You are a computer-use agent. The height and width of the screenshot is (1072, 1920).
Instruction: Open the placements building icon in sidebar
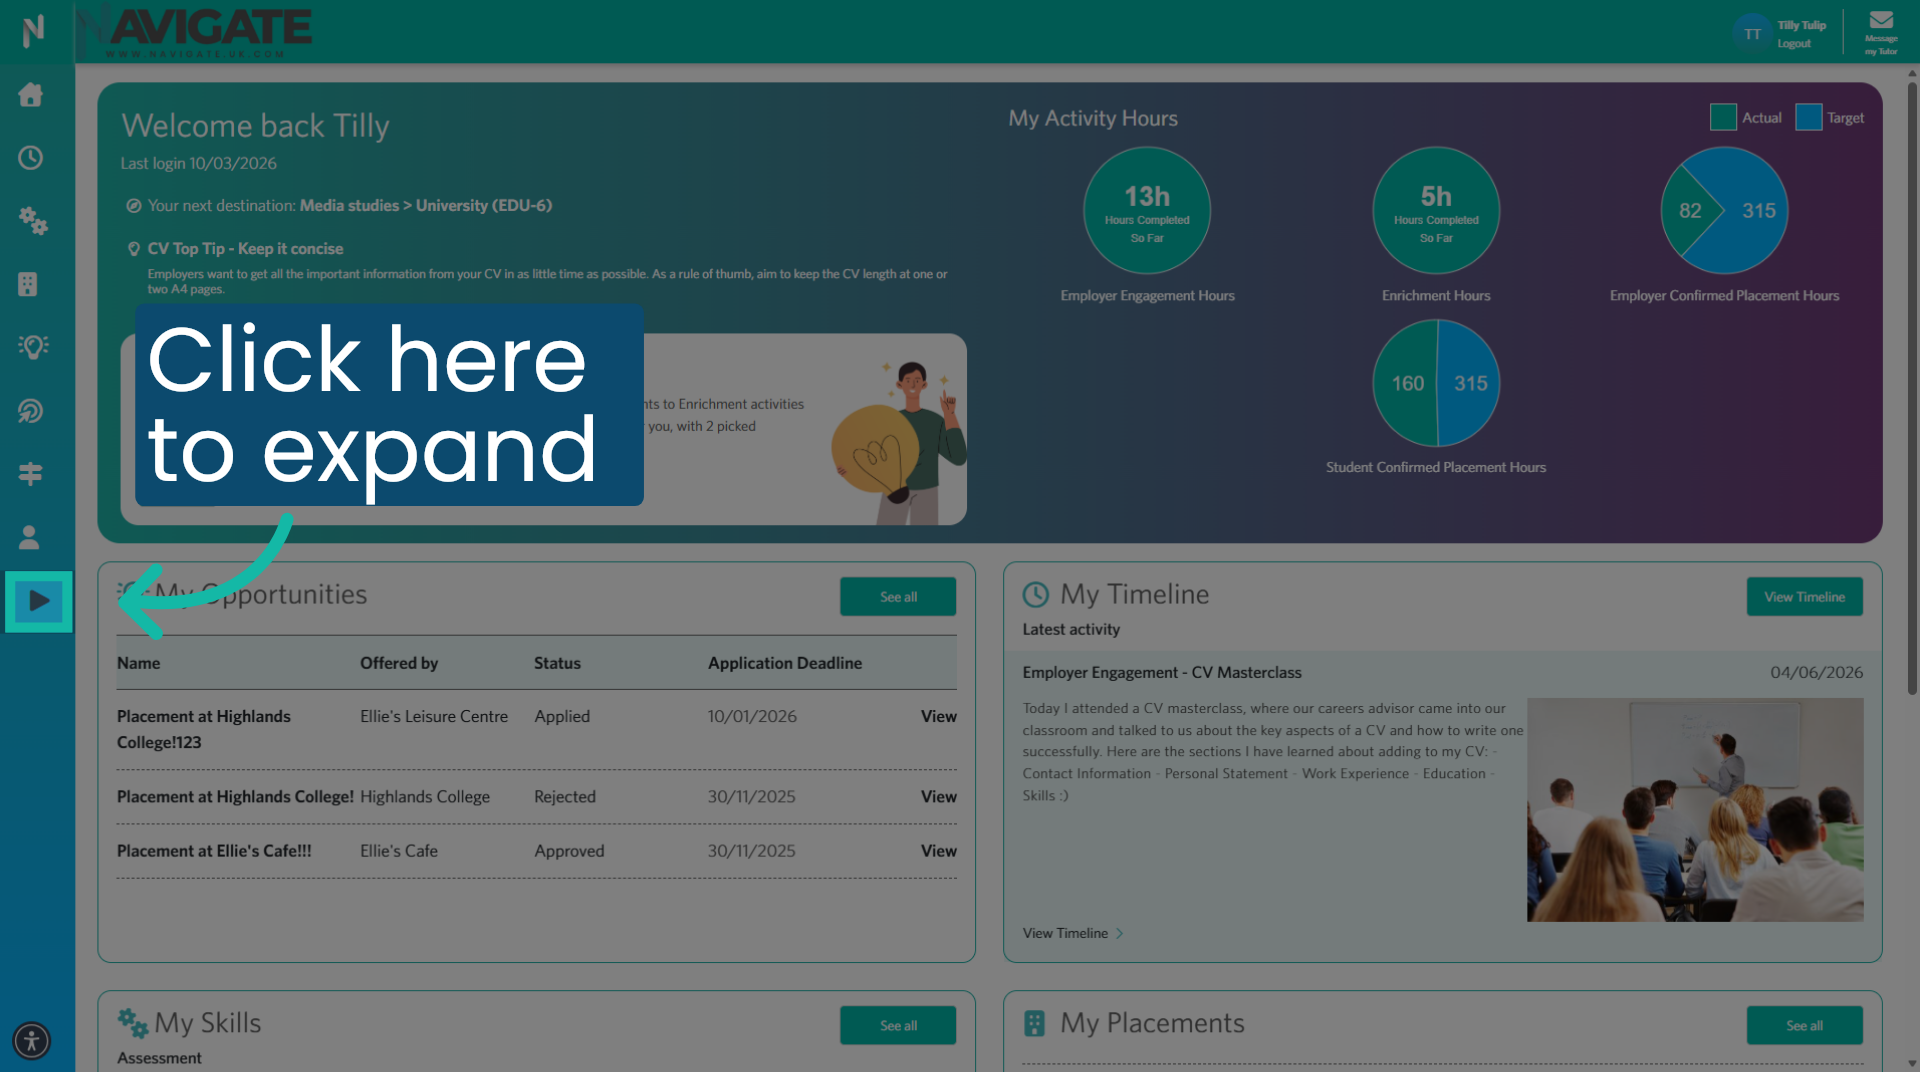(28, 284)
